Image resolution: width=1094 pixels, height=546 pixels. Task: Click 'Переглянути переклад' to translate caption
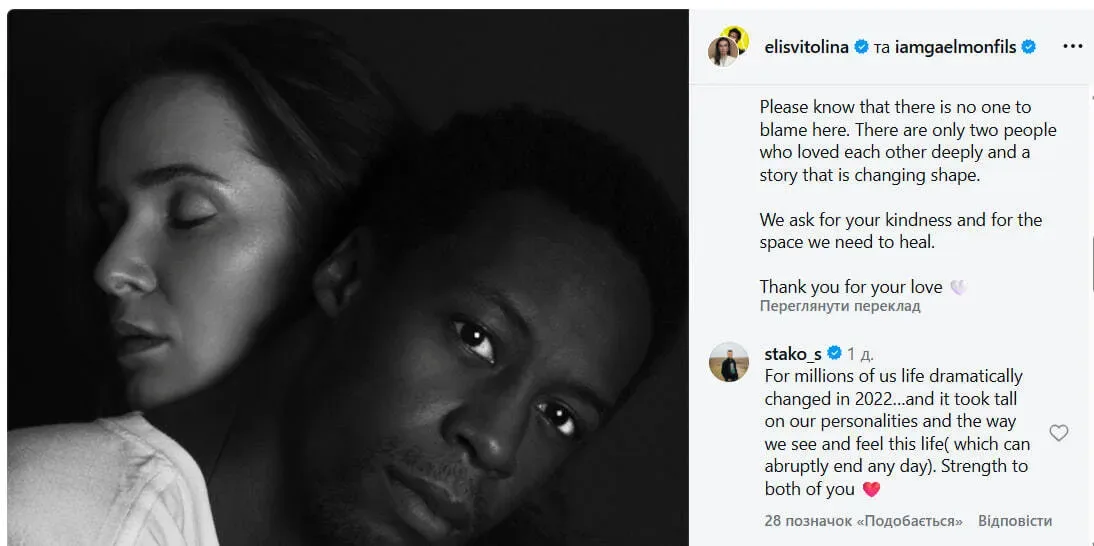(x=840, y=306)
